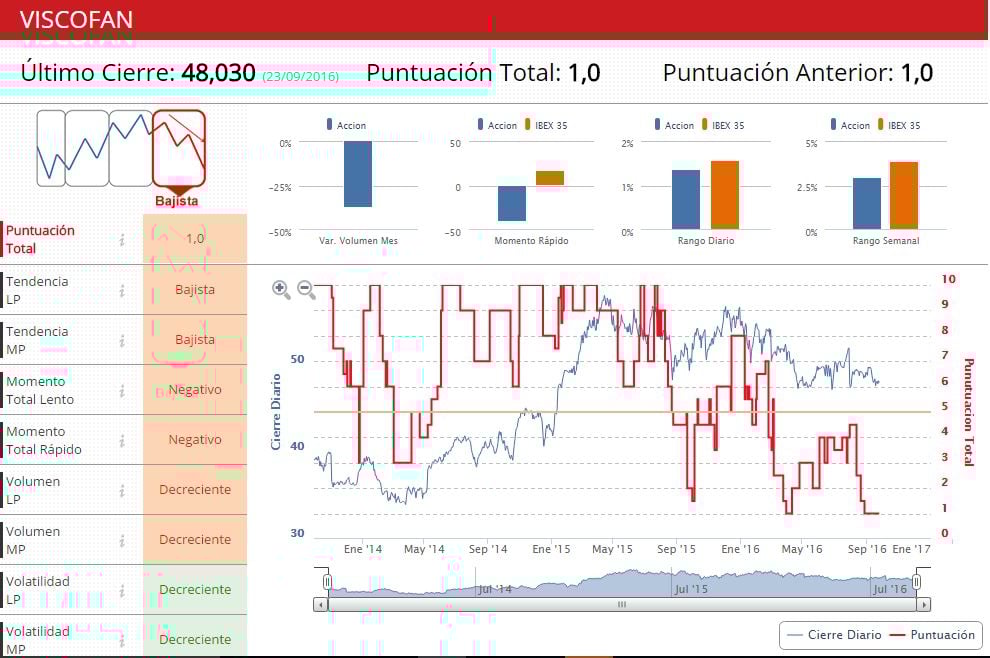Viewport: 990px width, 658px height.
Task: Click the blue Accion bar in Momento Rápido
Action: [511, 203]
